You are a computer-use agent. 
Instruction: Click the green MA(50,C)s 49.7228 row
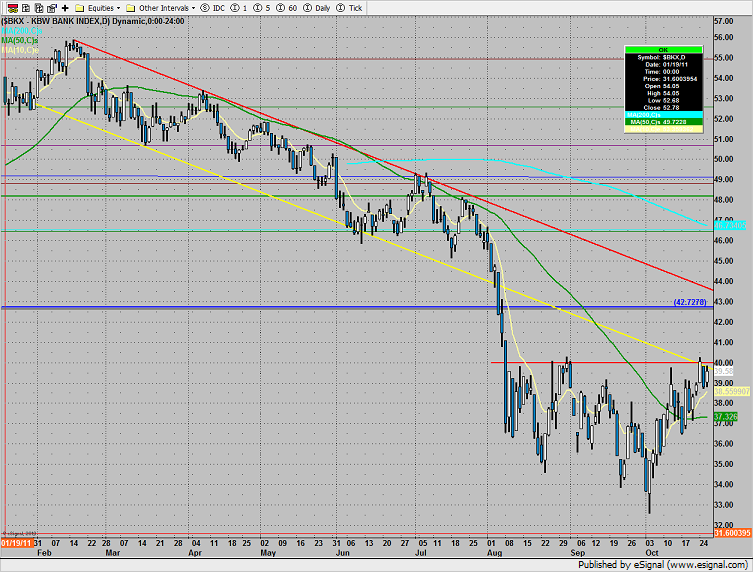click(663, 122)
